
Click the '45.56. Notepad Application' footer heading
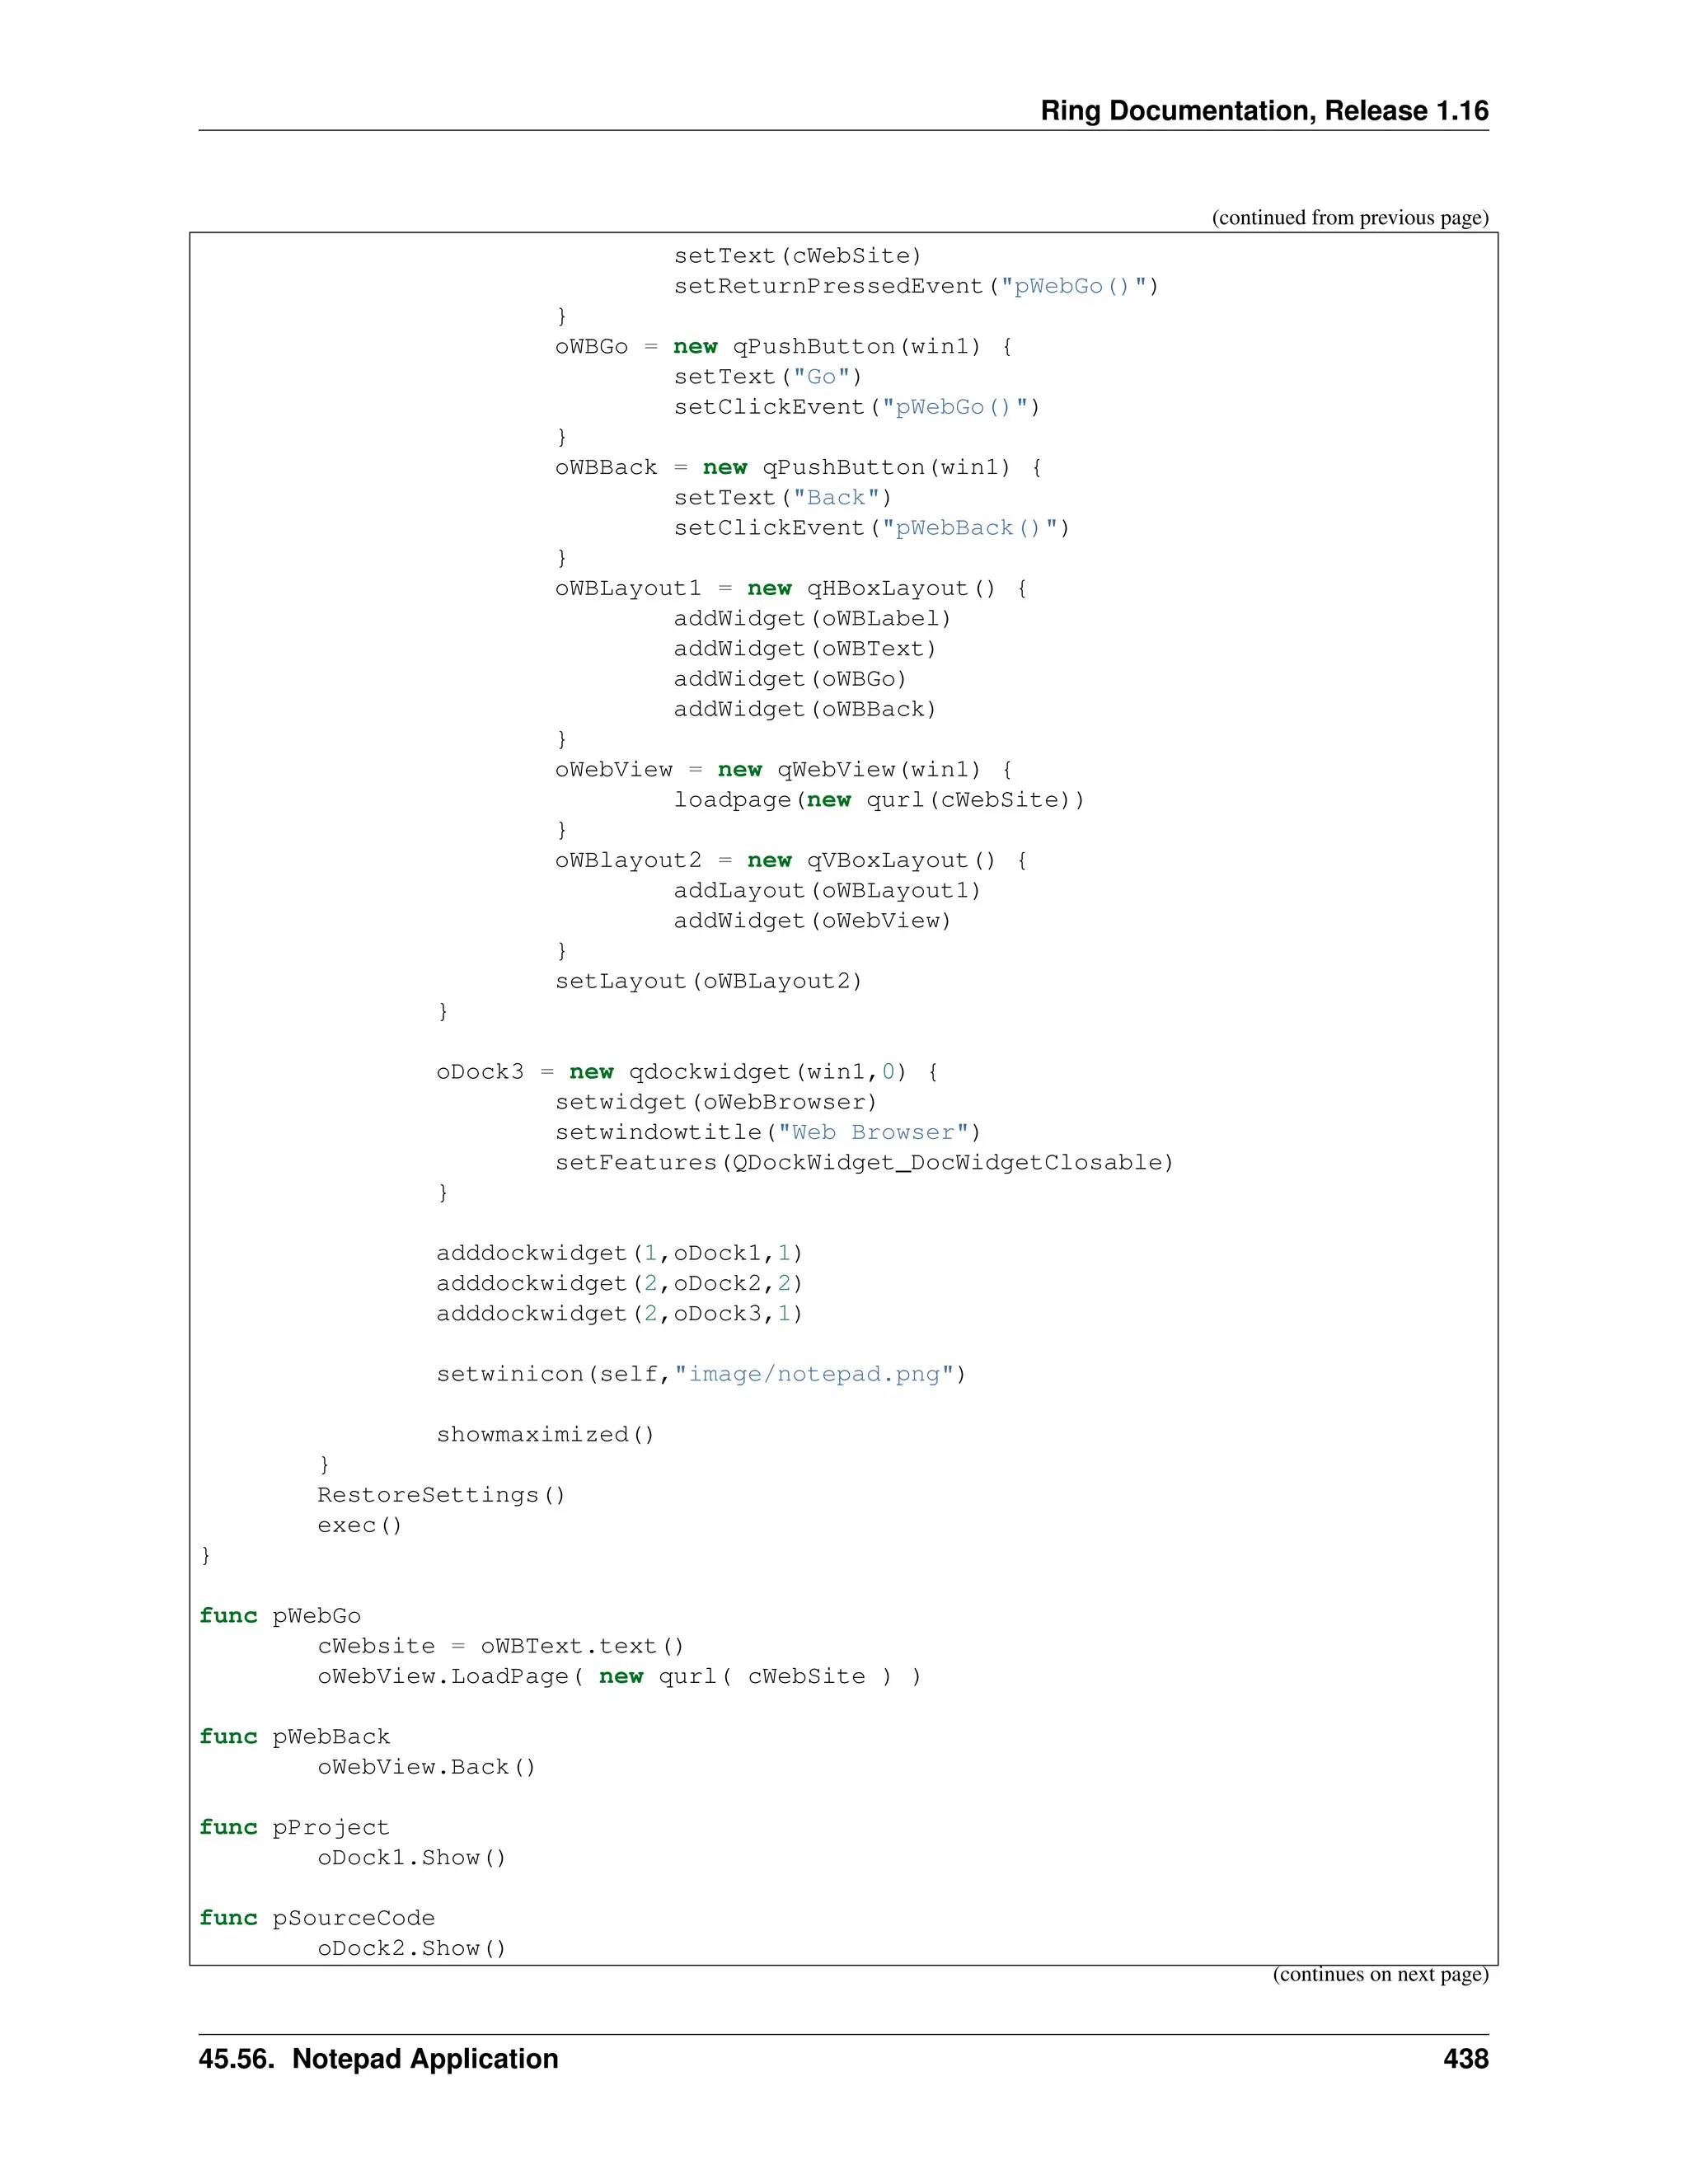[378, 2059]
